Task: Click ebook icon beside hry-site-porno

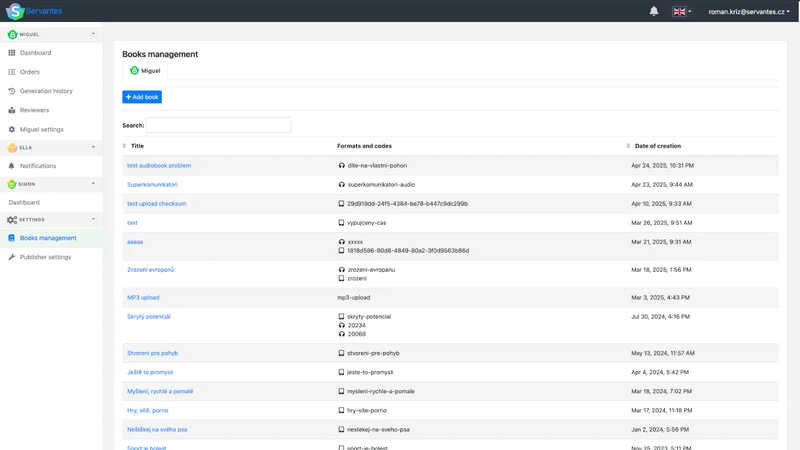Action: 341,410
